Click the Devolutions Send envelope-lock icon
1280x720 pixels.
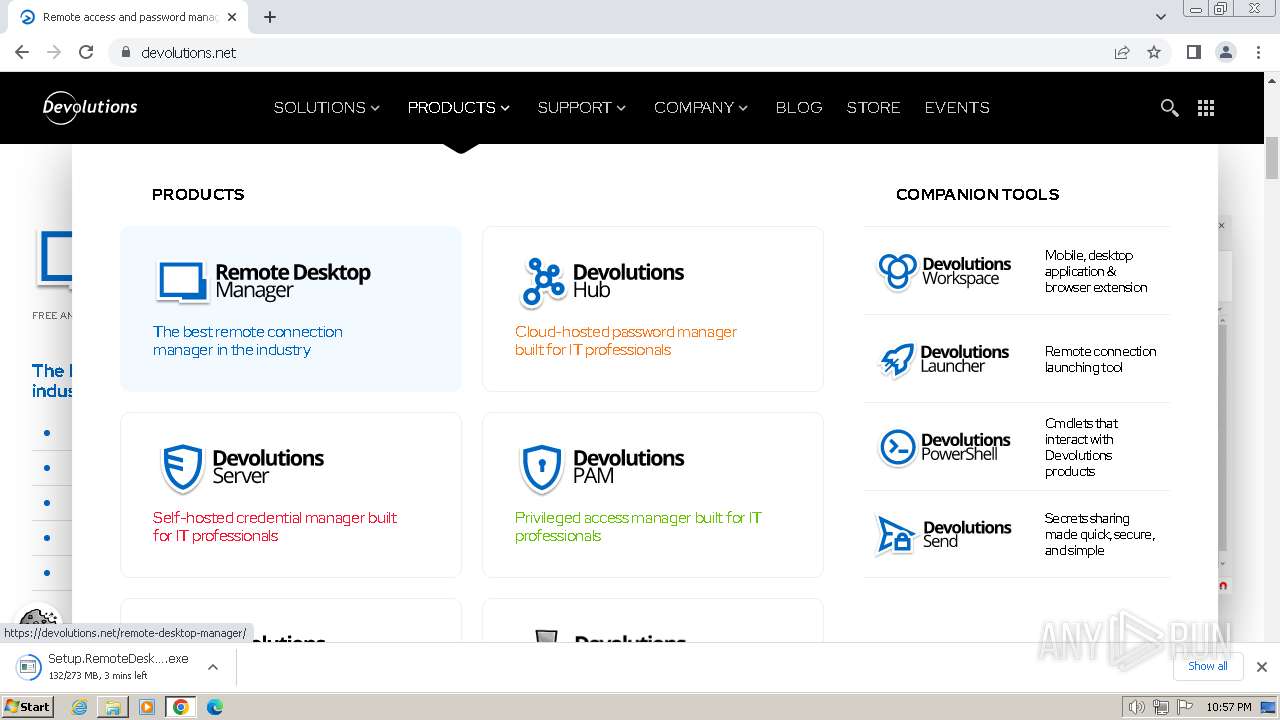coord(896,535)
